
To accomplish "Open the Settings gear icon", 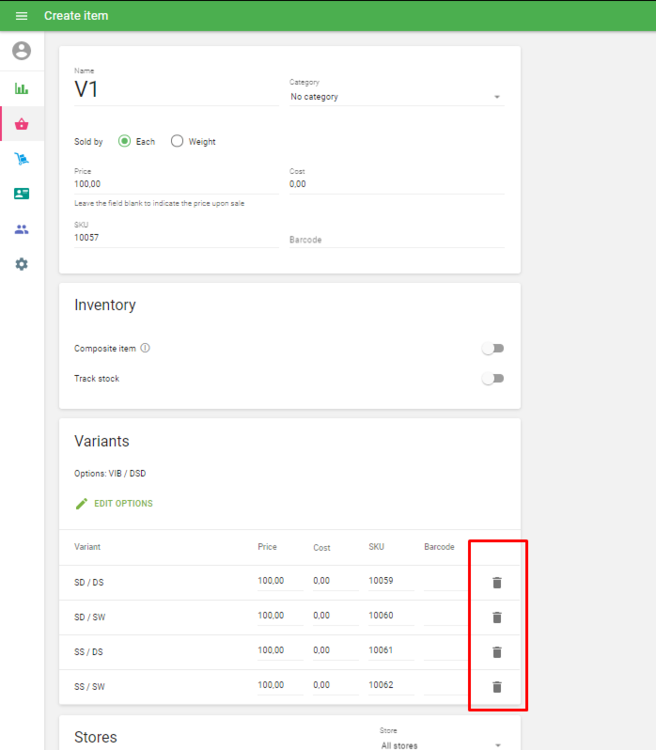I will click(21, 264).
